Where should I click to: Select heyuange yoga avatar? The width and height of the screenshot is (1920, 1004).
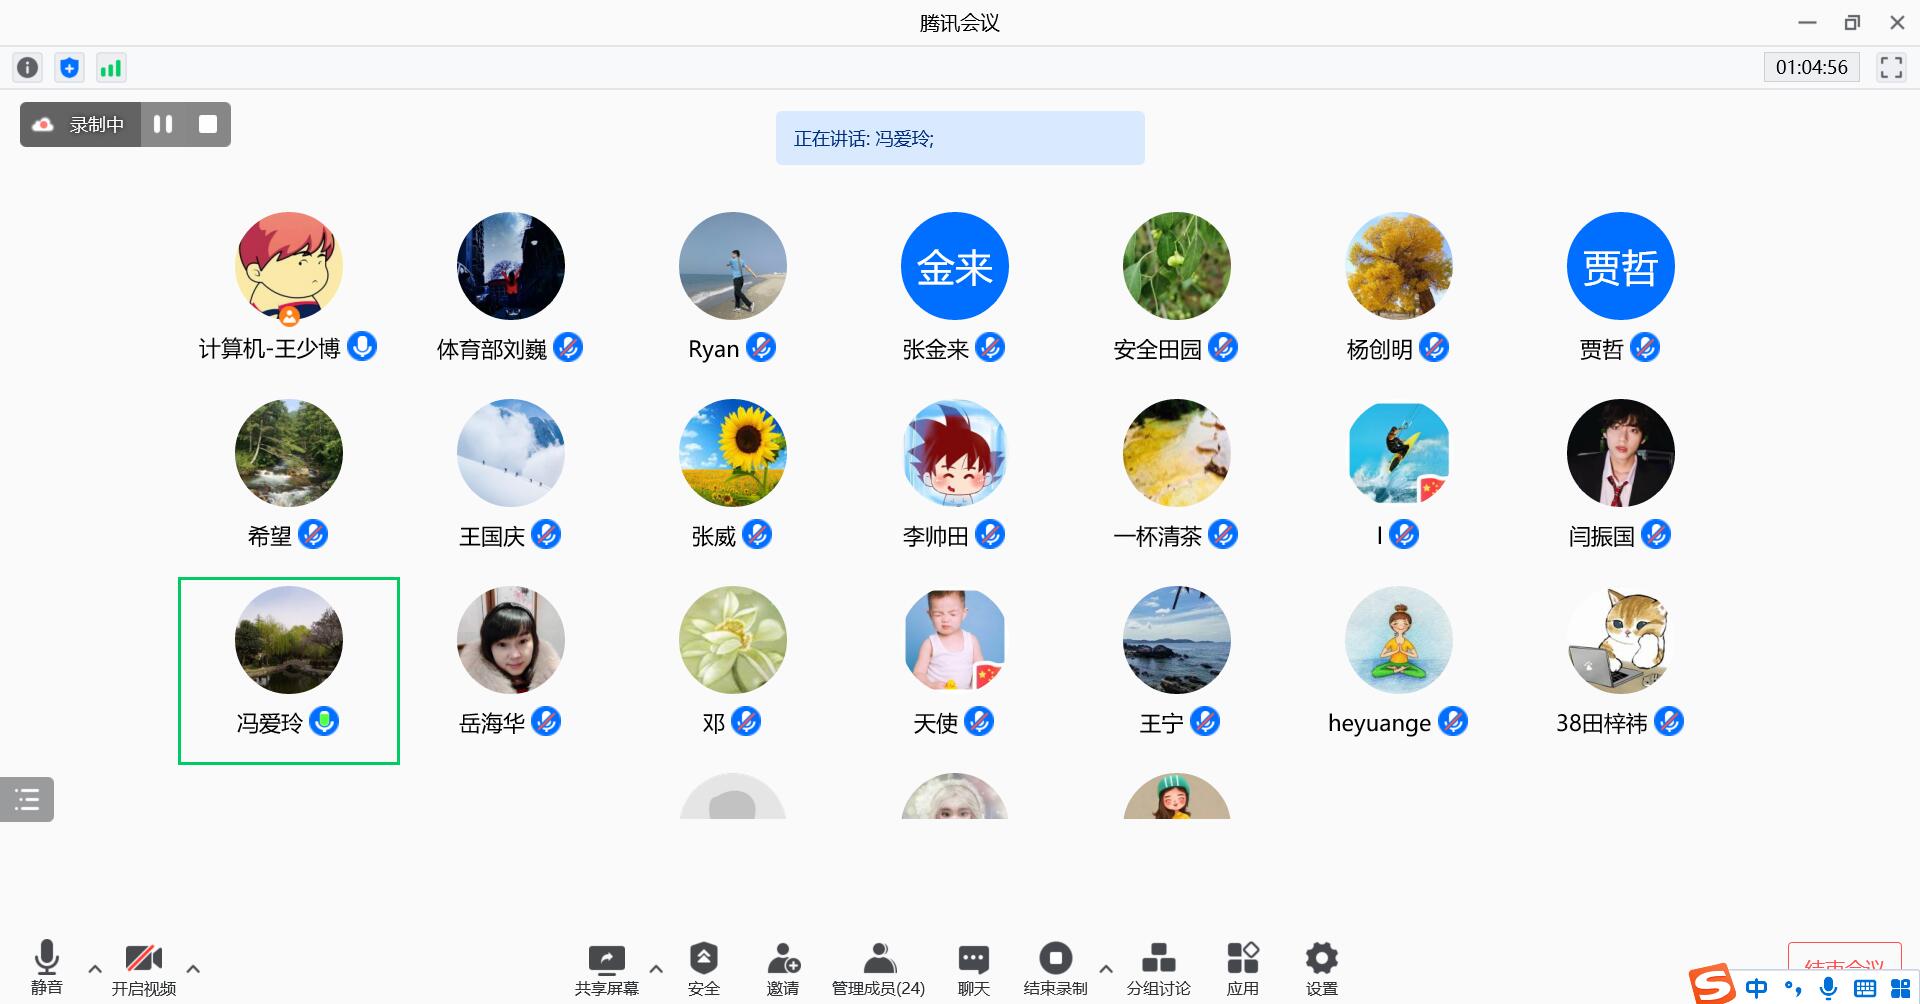tap(1399, 640)
